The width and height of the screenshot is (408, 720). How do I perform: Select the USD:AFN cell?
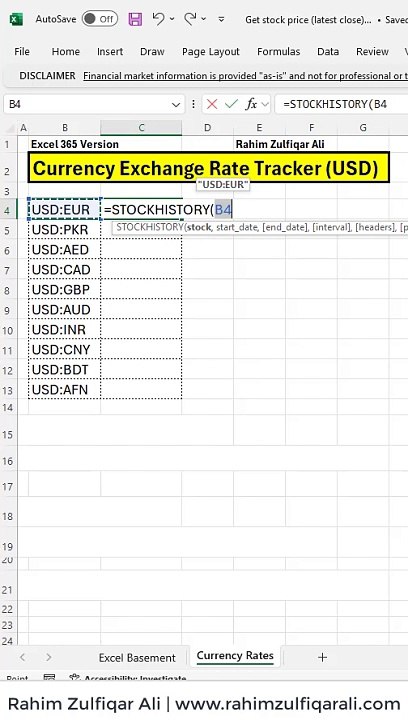point(65,389)
